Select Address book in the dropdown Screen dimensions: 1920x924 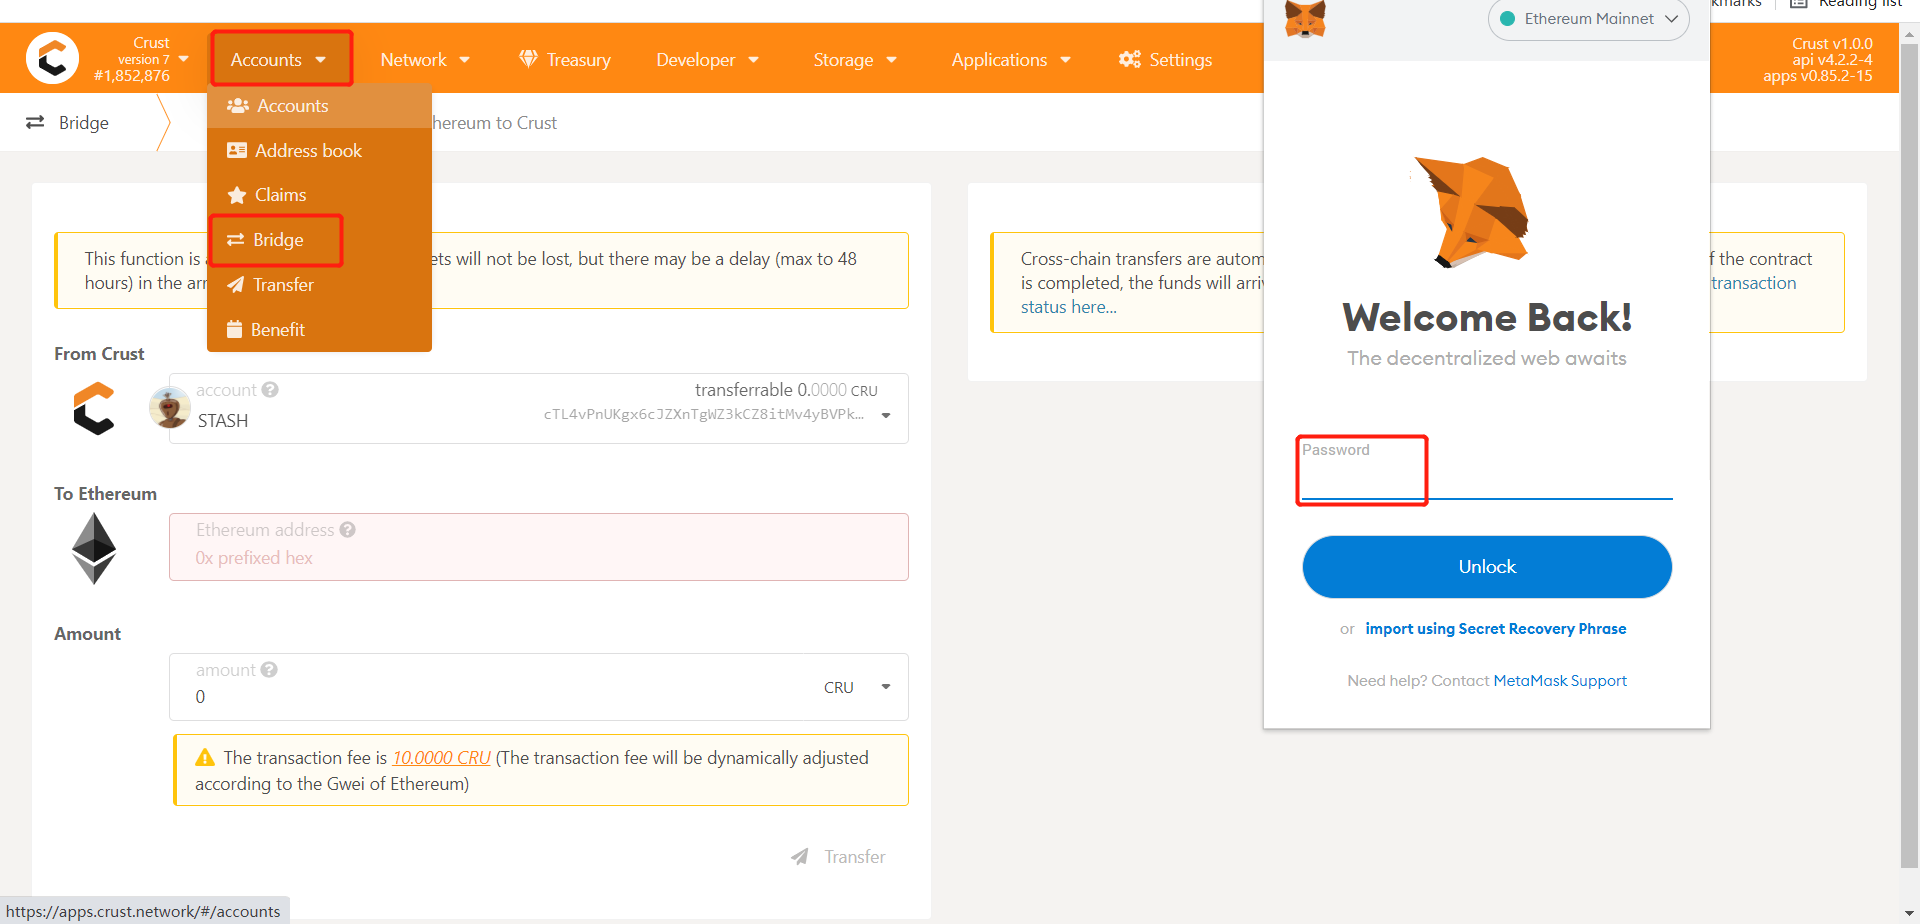coord(319,150)
